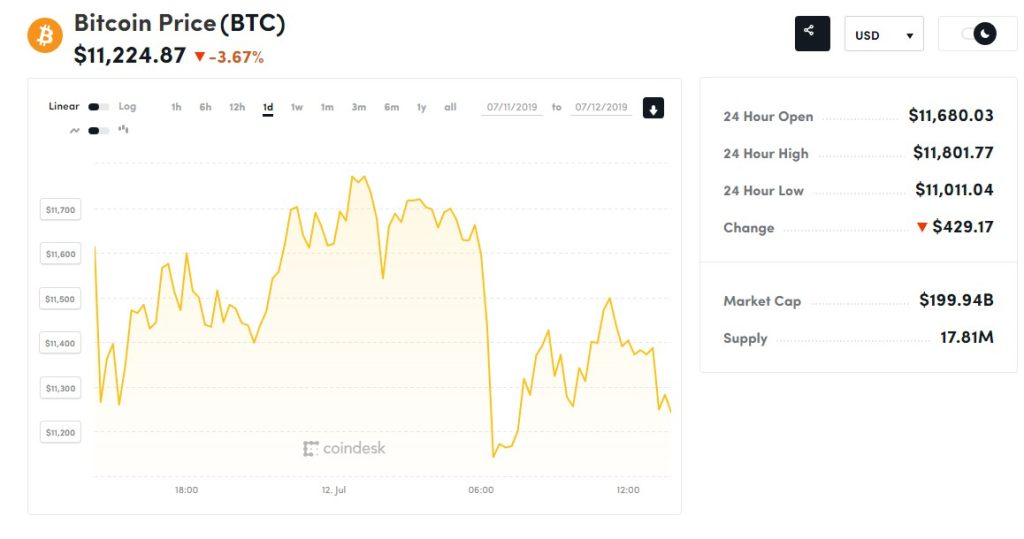The image size is (1024, 539).
Task: Click the start date field 07/11/2019
Action: (x=513, y=107)
